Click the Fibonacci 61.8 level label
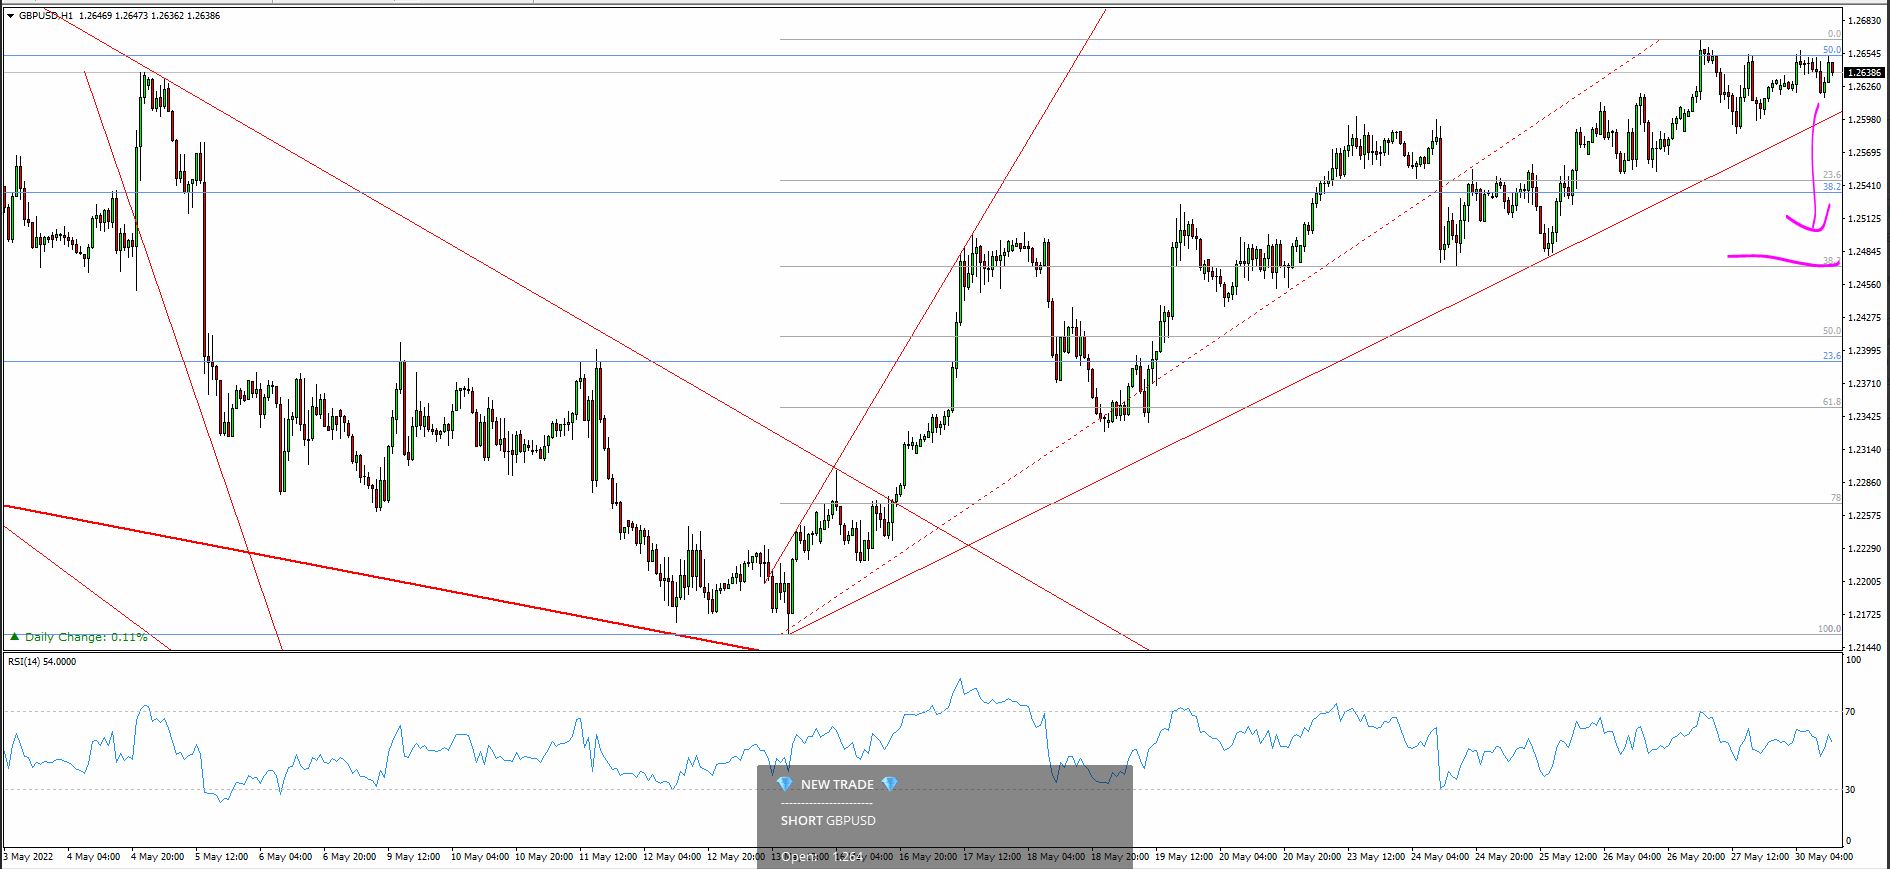 [1831, 402]
